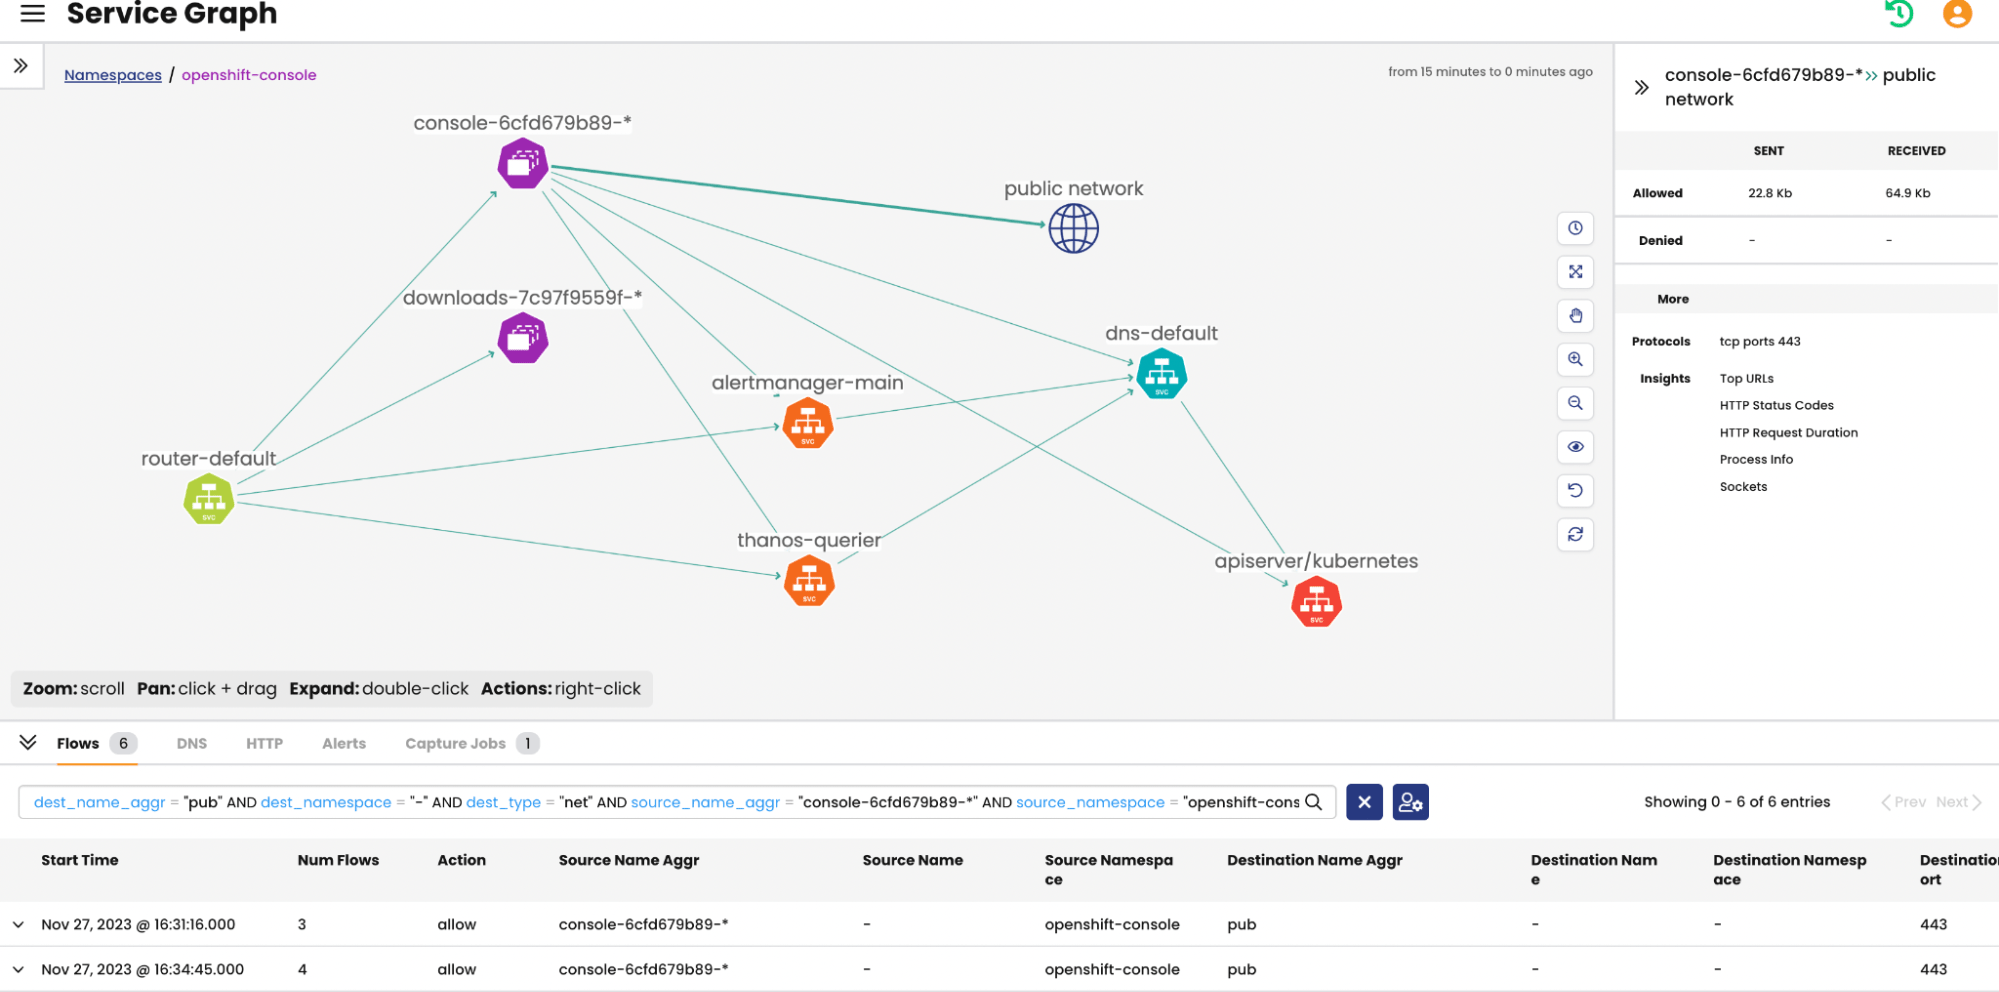Go to the Prev page of entries

(x=1904, y=802)
